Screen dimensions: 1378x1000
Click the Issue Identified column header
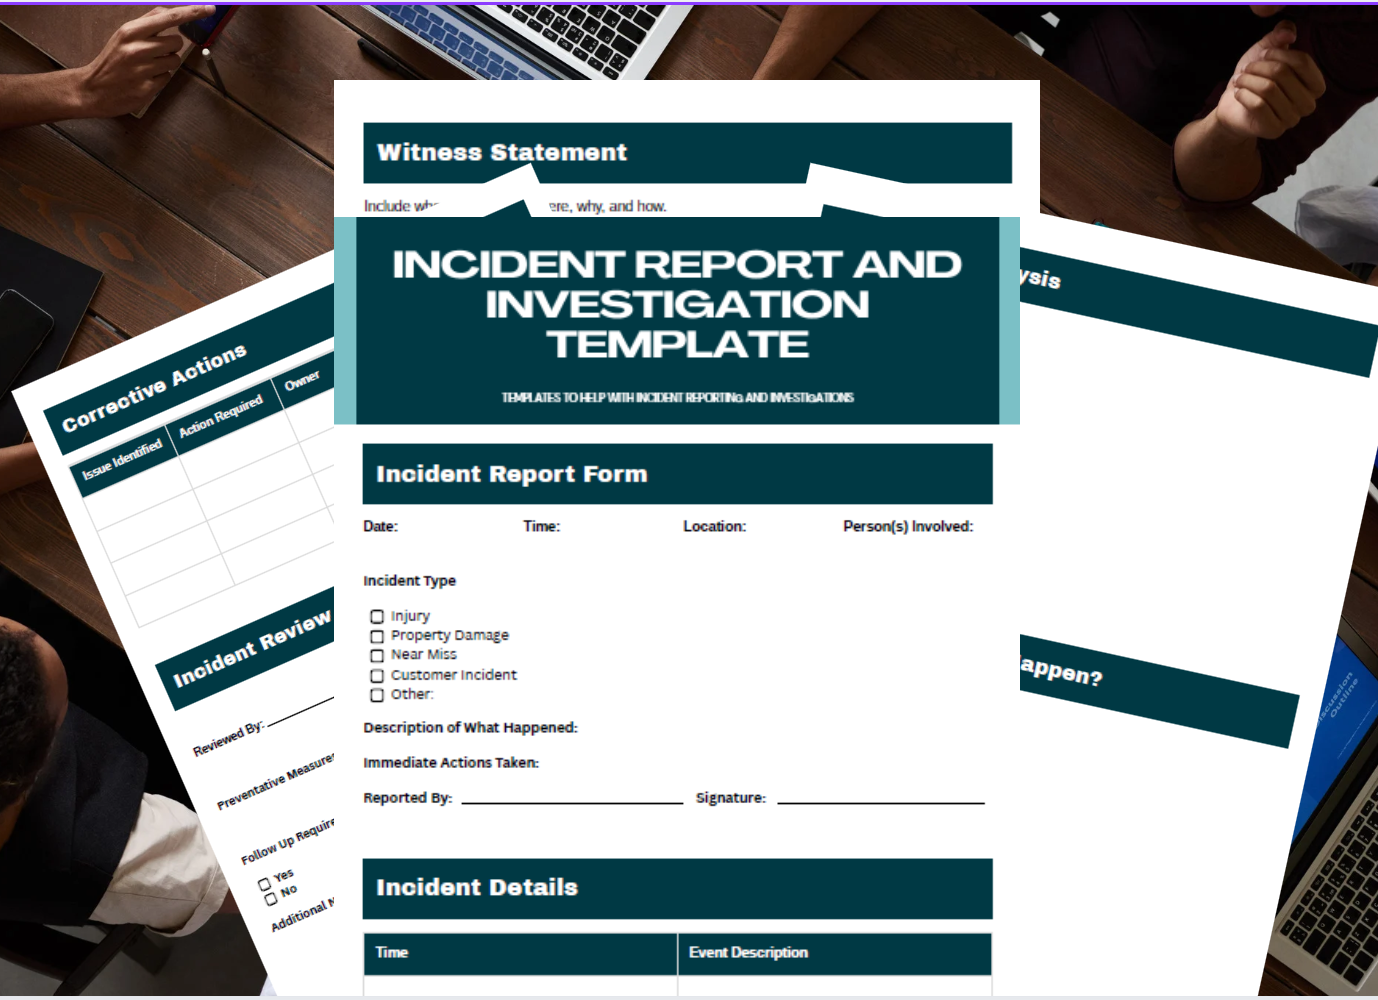pos(122,460)
